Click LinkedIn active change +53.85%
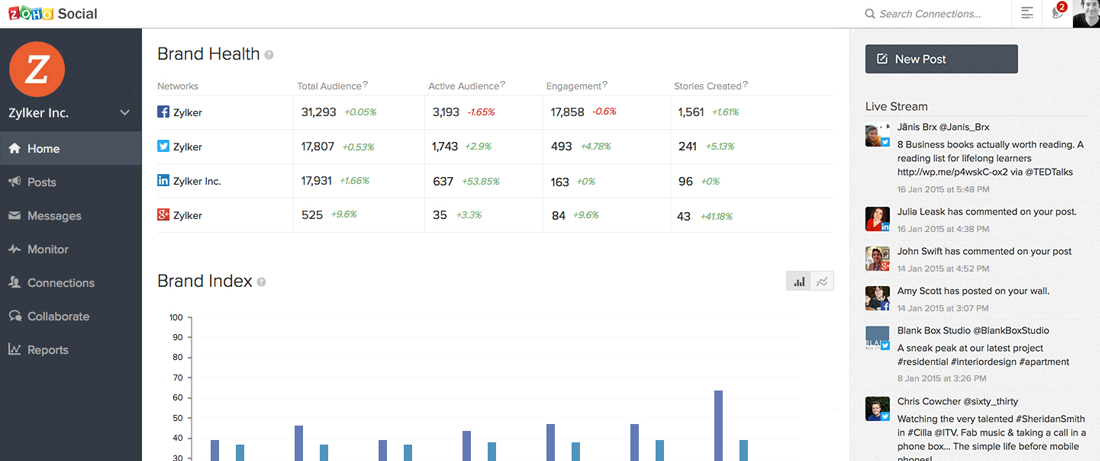1100x461 pixels. pyautogui.click(x=481, y=182)
